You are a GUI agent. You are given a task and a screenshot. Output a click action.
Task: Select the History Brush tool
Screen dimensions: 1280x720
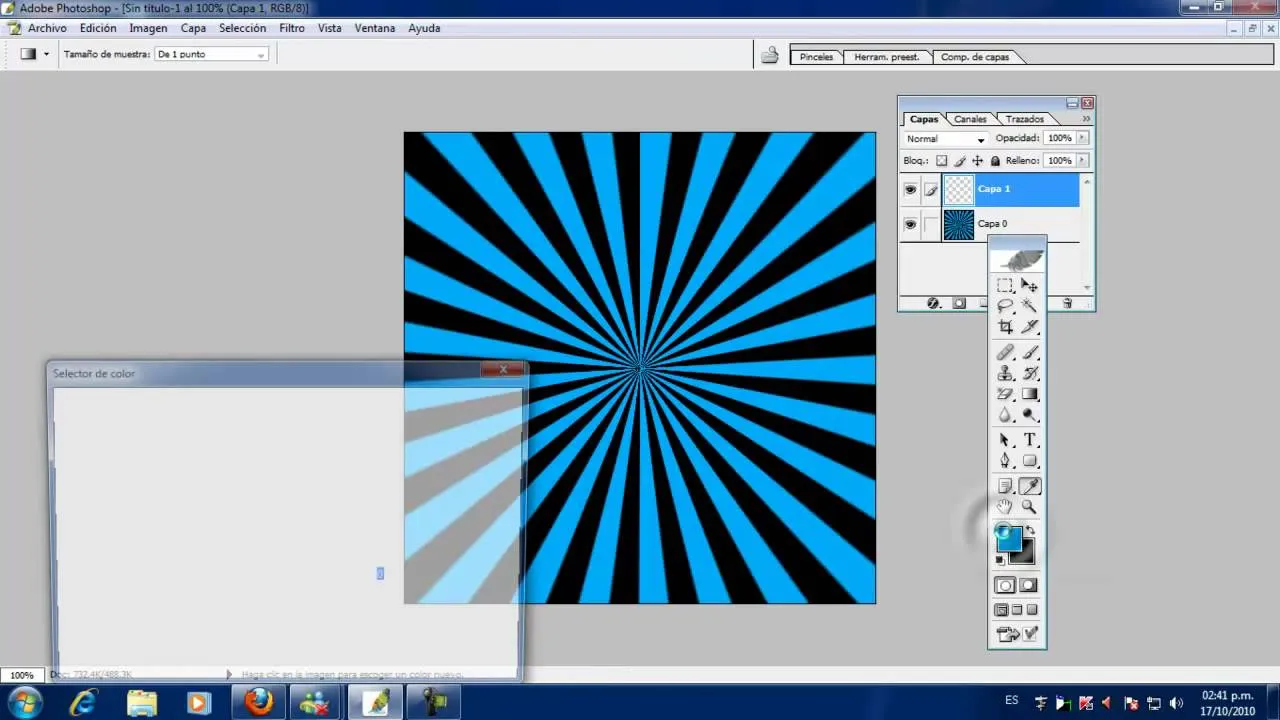[x=1029, y=373]
